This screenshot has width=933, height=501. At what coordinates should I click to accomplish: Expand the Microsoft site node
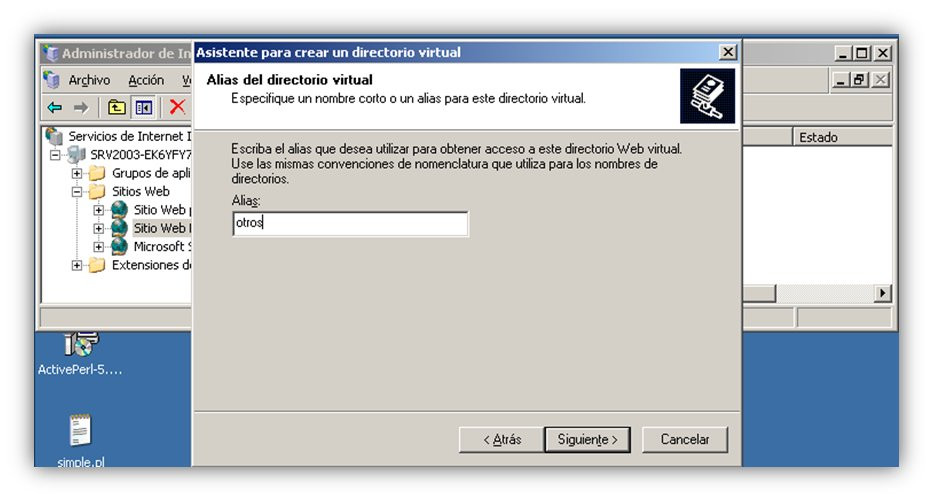tap(99, 247)
